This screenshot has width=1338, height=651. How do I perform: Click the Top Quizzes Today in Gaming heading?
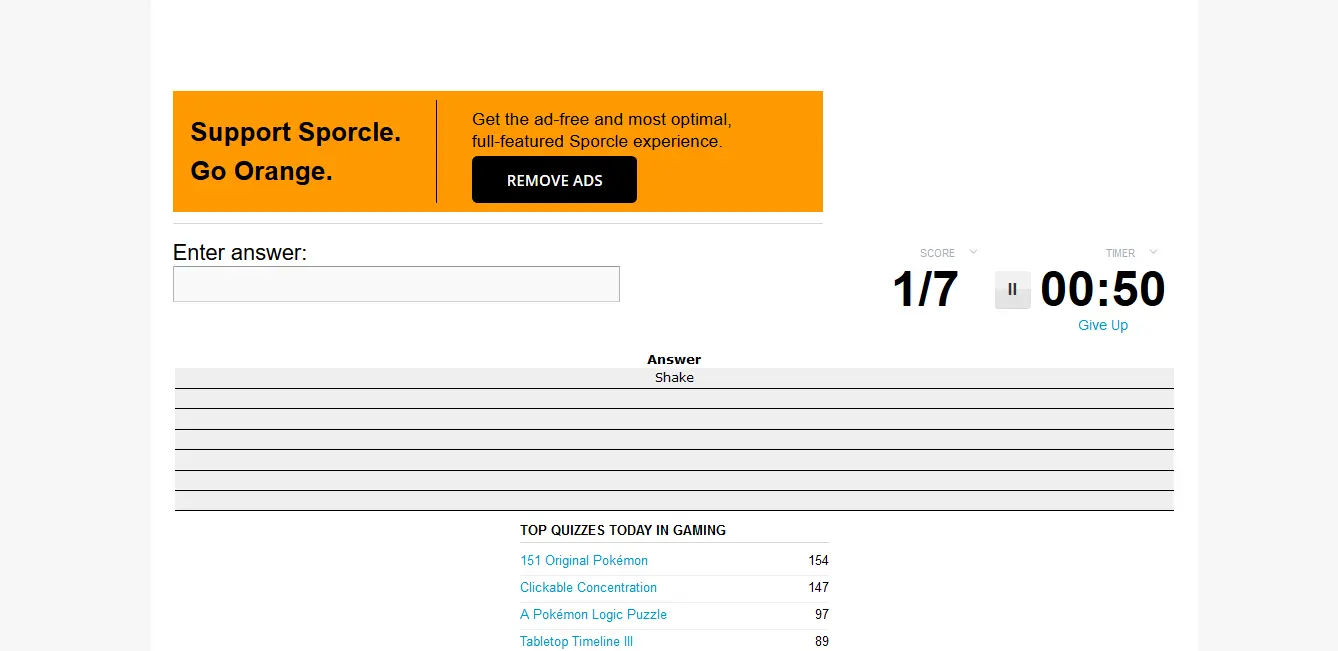click(x=623, y=530)
